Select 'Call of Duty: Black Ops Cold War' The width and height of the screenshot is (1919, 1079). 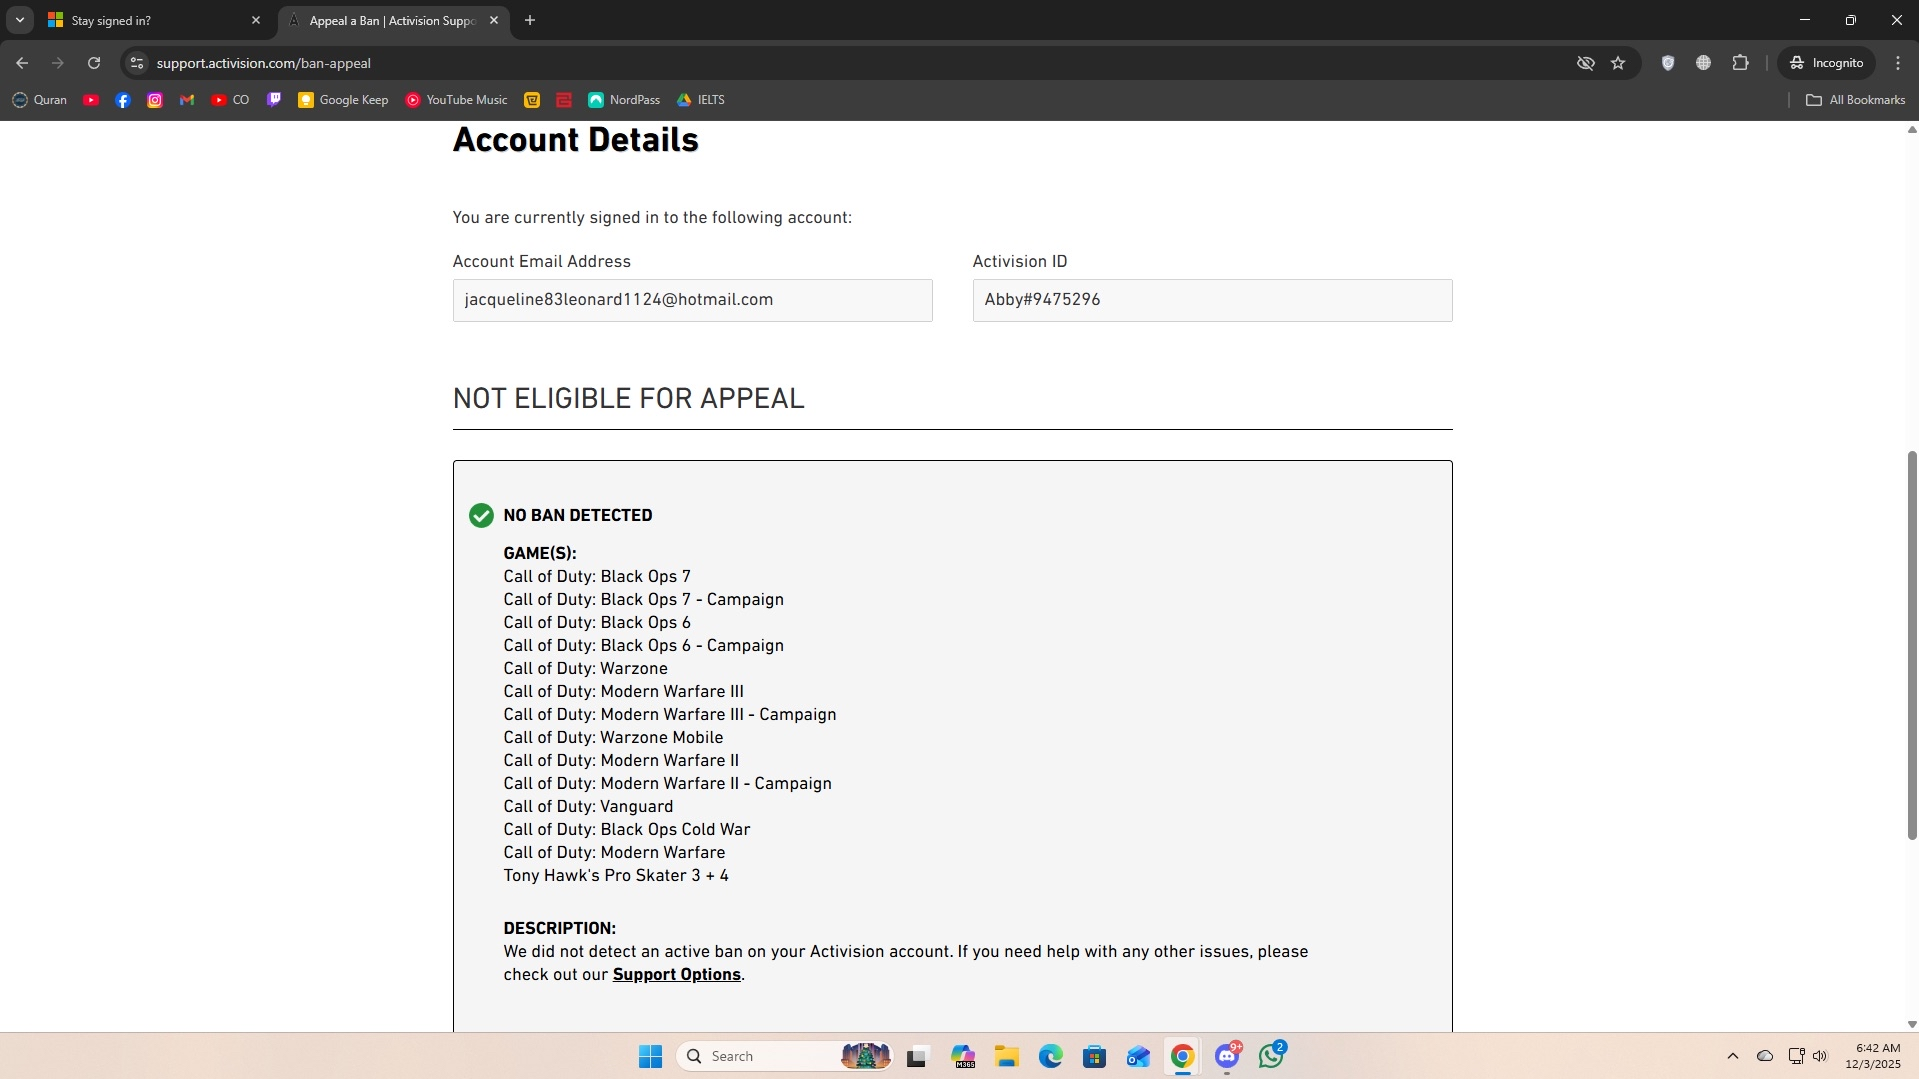coord(627,830)
